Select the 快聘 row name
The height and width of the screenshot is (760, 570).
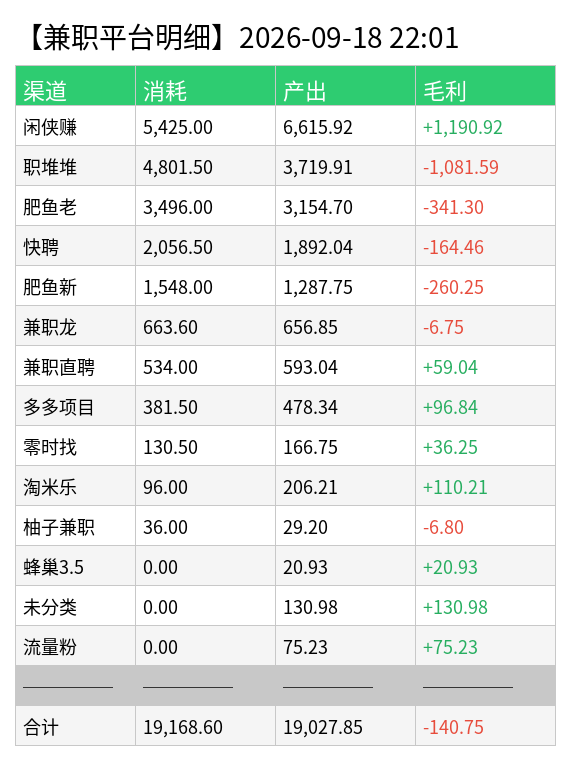click(x=41, y=248)
